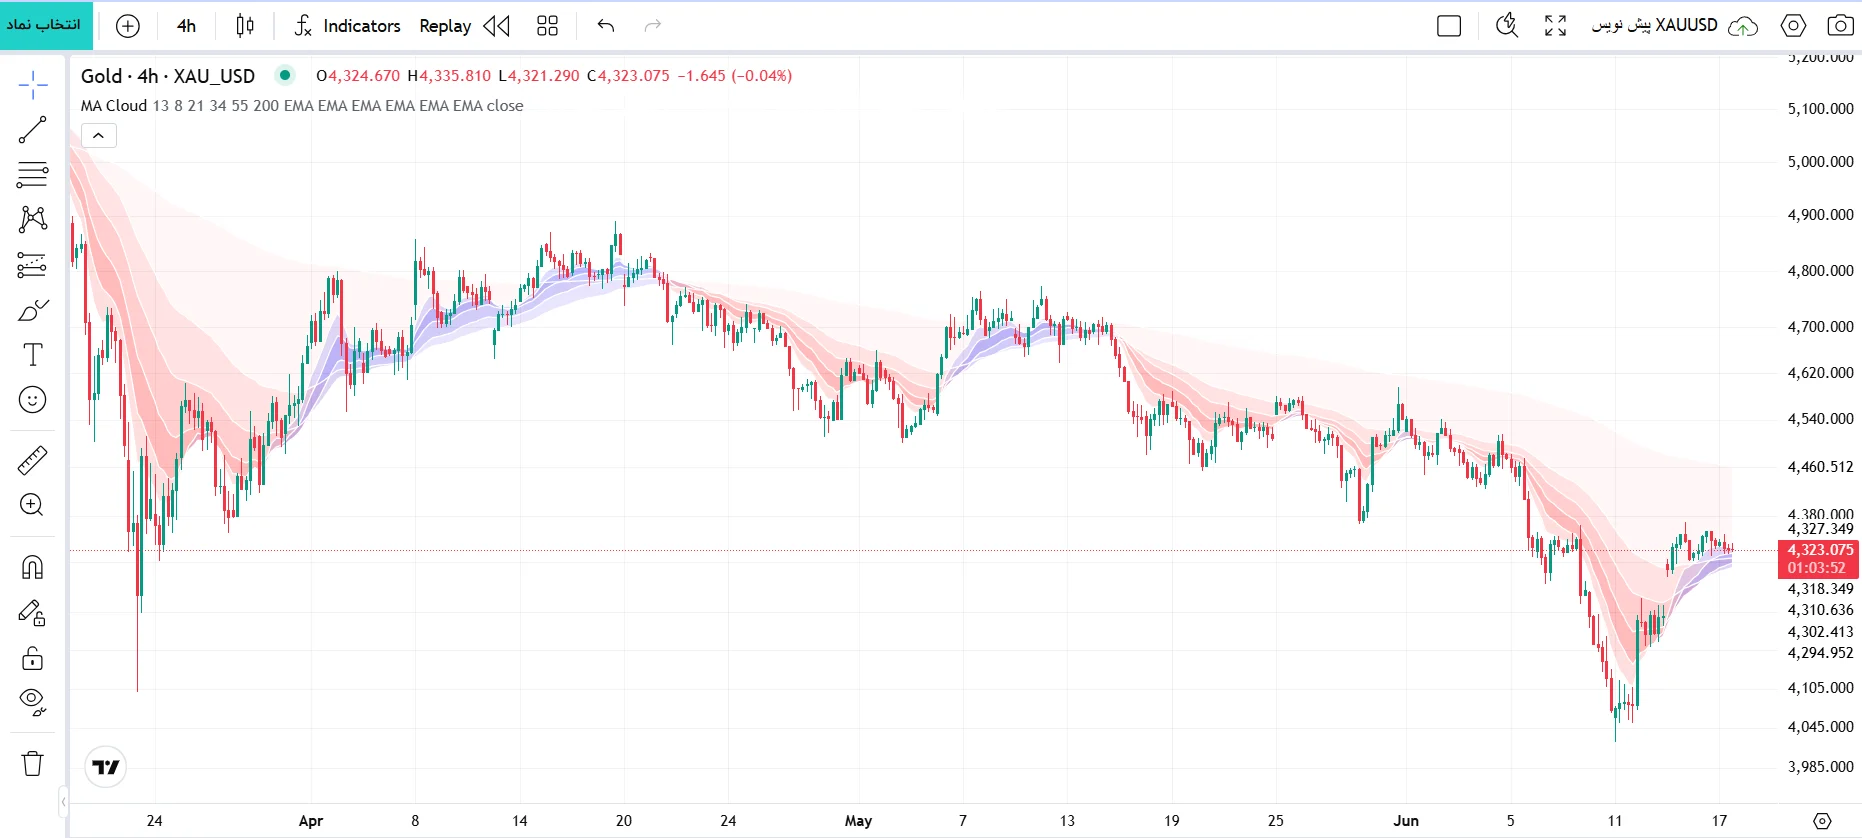Screen dimensions: 1862x838
Task: Start bar Replay mode
Action: (x=464, y=26)
